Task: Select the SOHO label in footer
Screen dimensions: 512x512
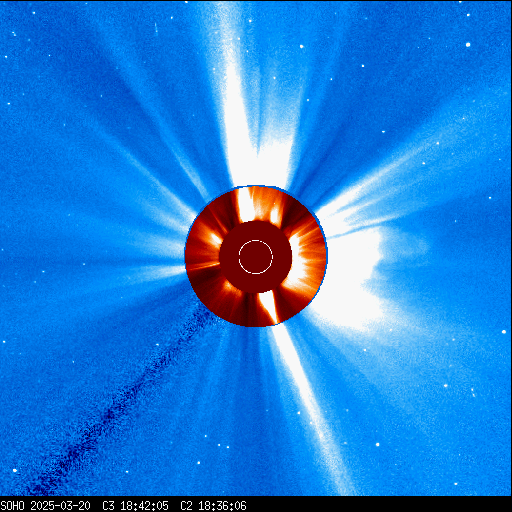Action: coord(12,506)
